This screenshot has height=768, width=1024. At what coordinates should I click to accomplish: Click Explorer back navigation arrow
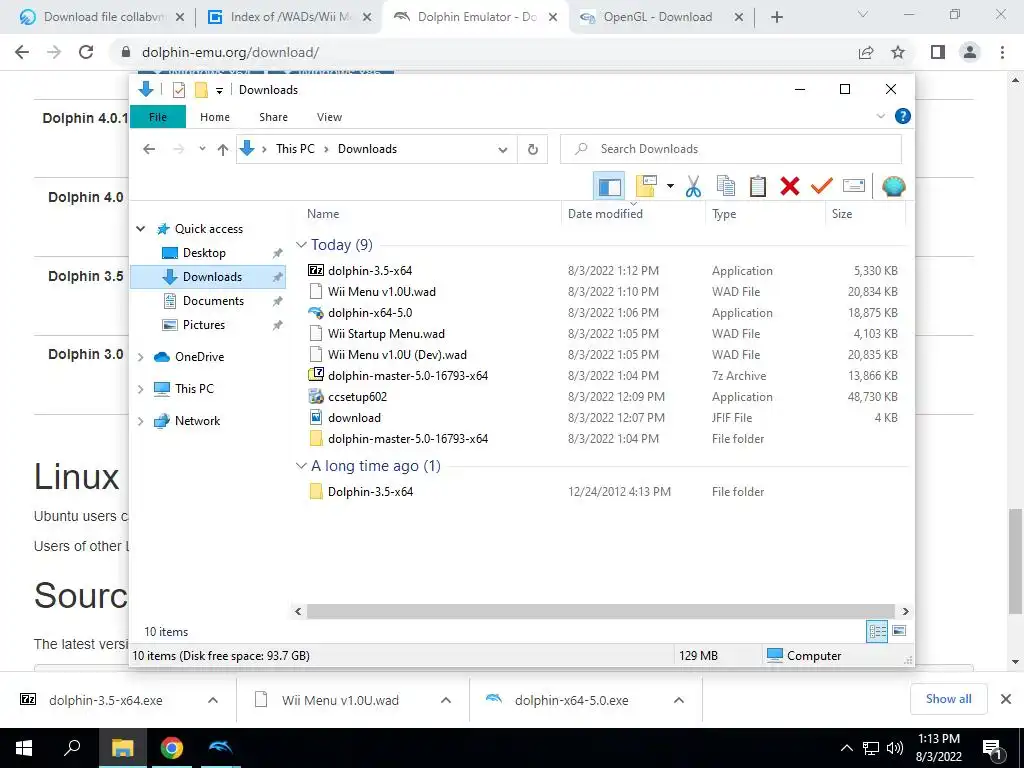tap(149, 149)
